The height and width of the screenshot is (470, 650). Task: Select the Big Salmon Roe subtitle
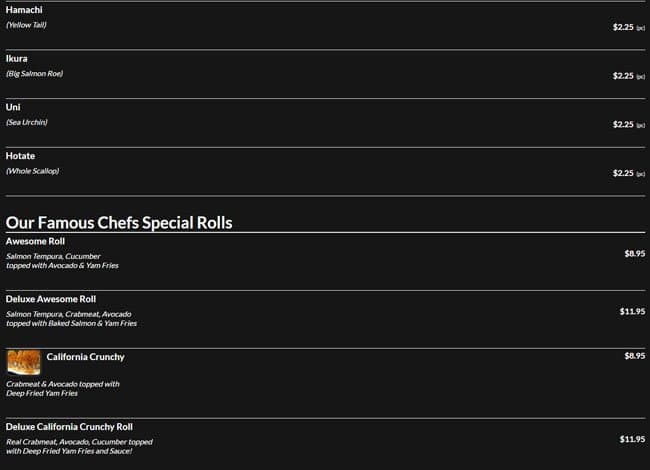[34, 74]
